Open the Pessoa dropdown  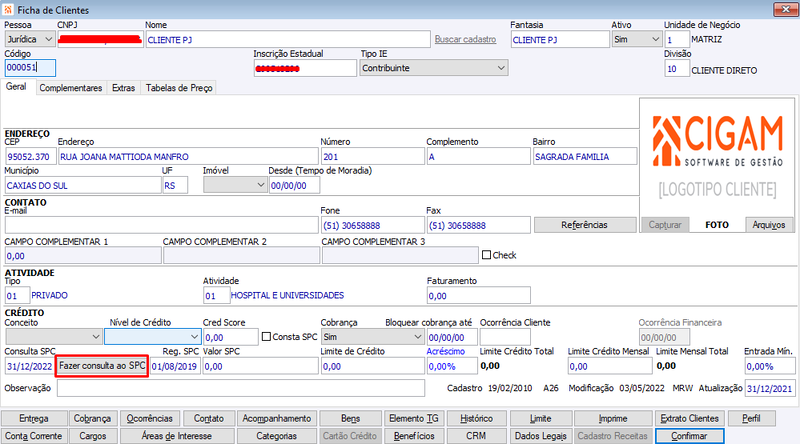[30, 39]
